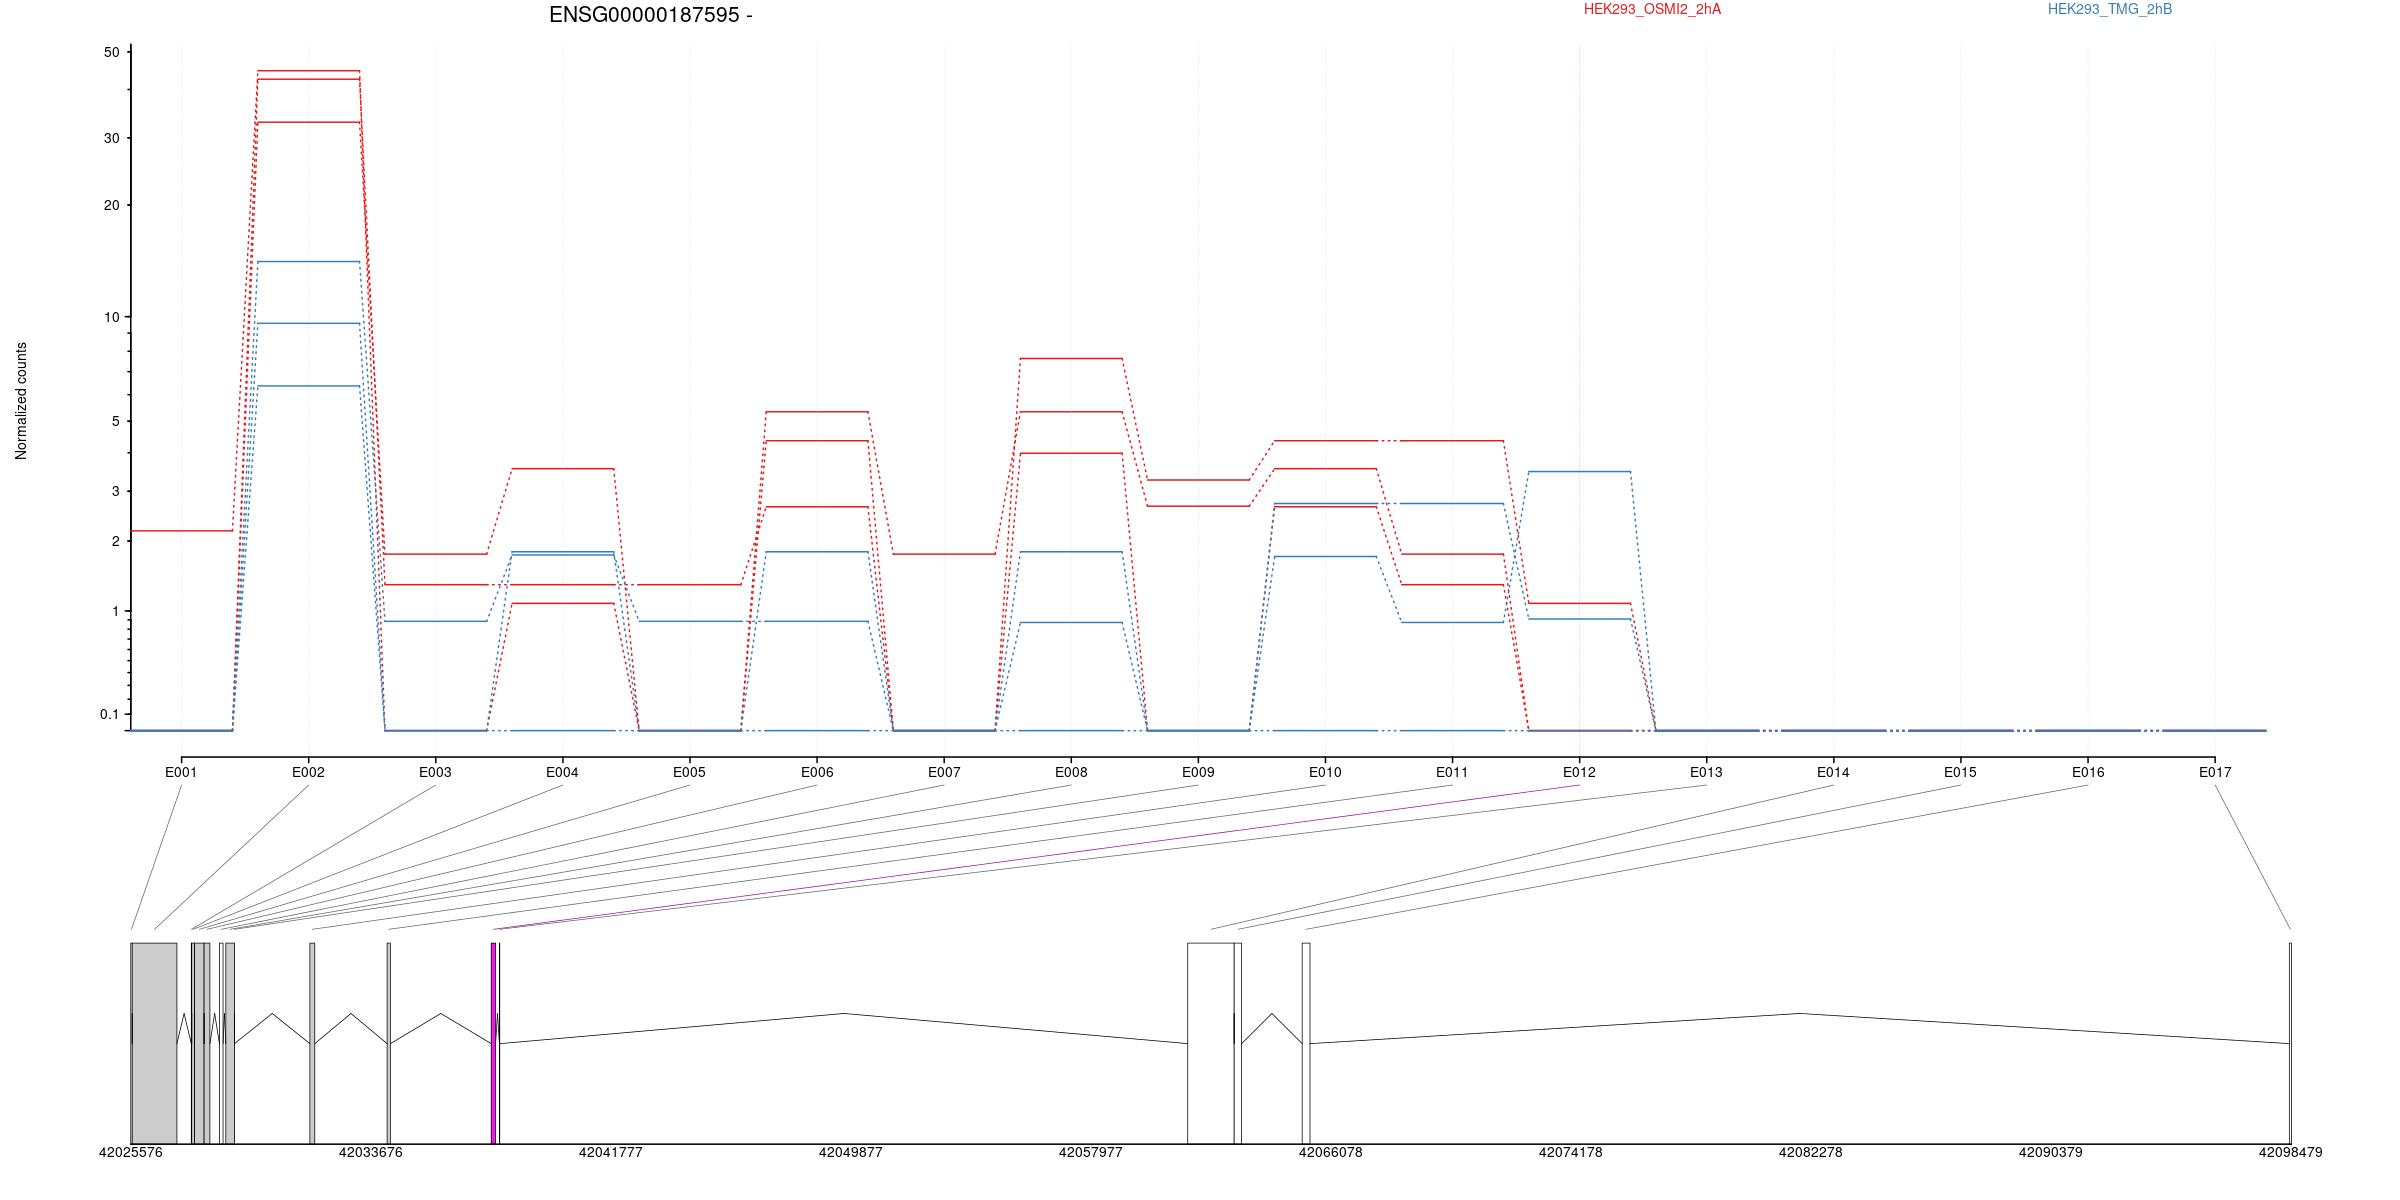Click y-axis tick value 2

click(116, 541)
